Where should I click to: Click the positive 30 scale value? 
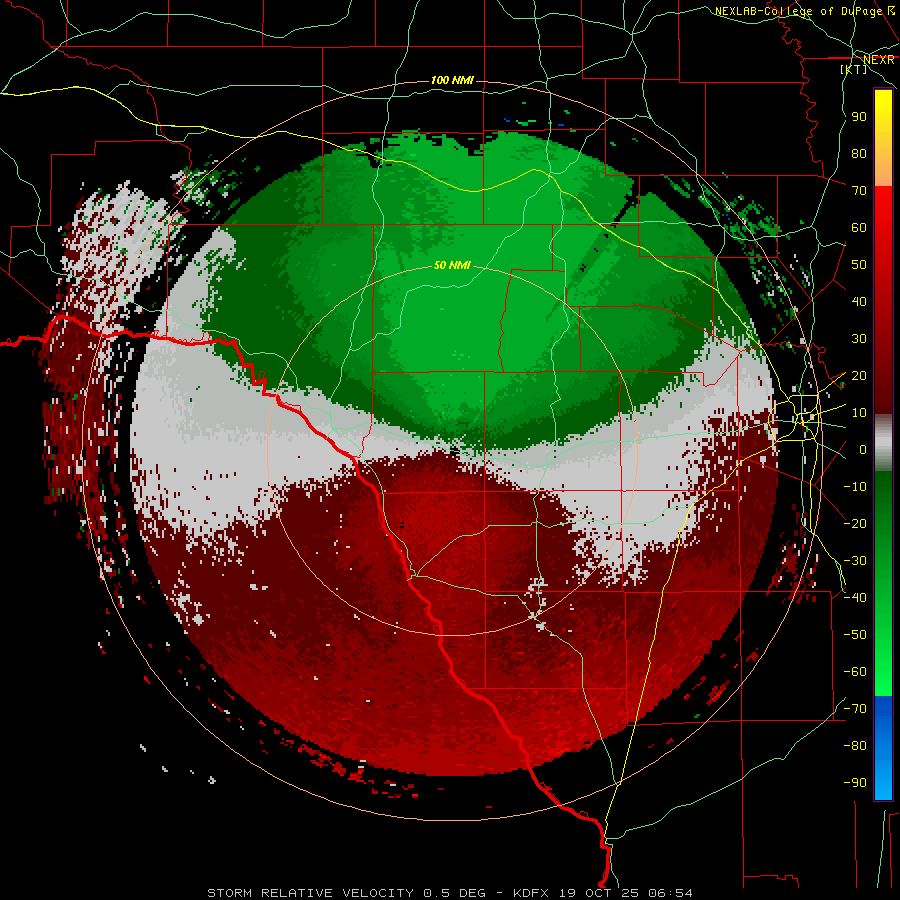click(x=859, y=339)
